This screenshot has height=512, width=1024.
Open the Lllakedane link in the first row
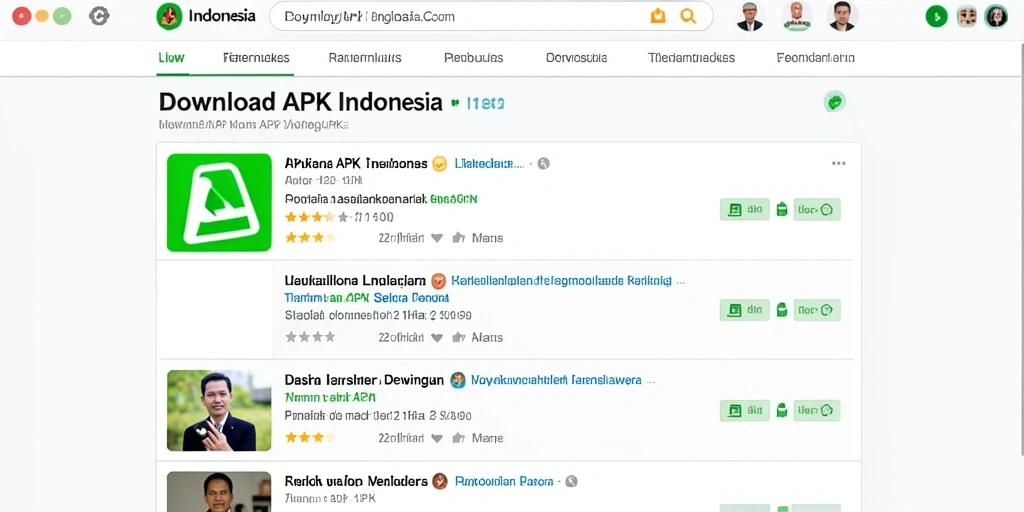pyautogui.click(x=489, y=163)
